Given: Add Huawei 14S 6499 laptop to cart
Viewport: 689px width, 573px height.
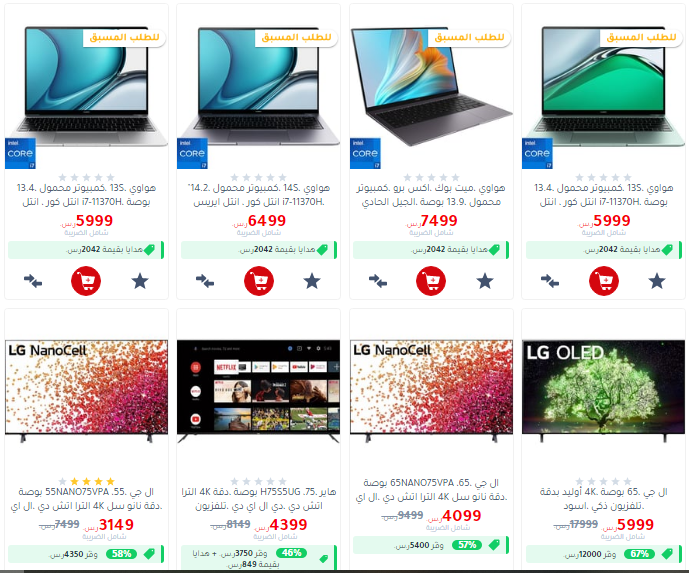Looking at the screenshot, I should [259, 281].
